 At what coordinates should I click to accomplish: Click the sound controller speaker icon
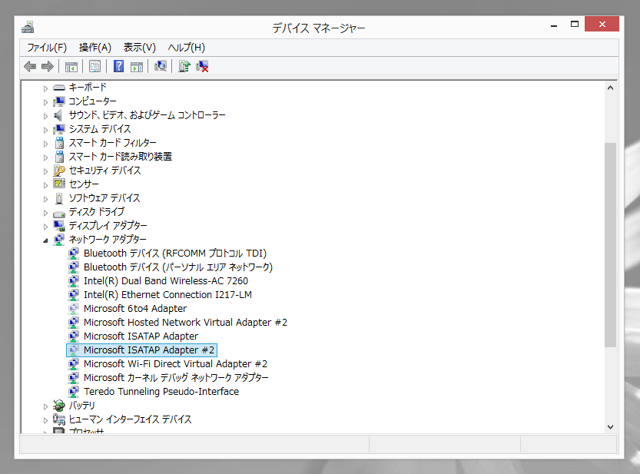(59, 115)
